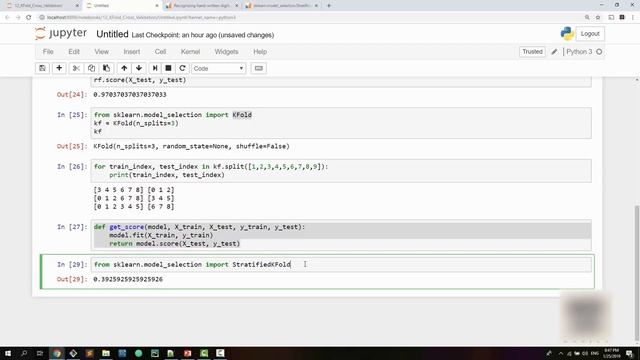Open the cell type dropdown showing Code
Image resolution: width=640 pixels, height=360 pixels.
[218, 68]
